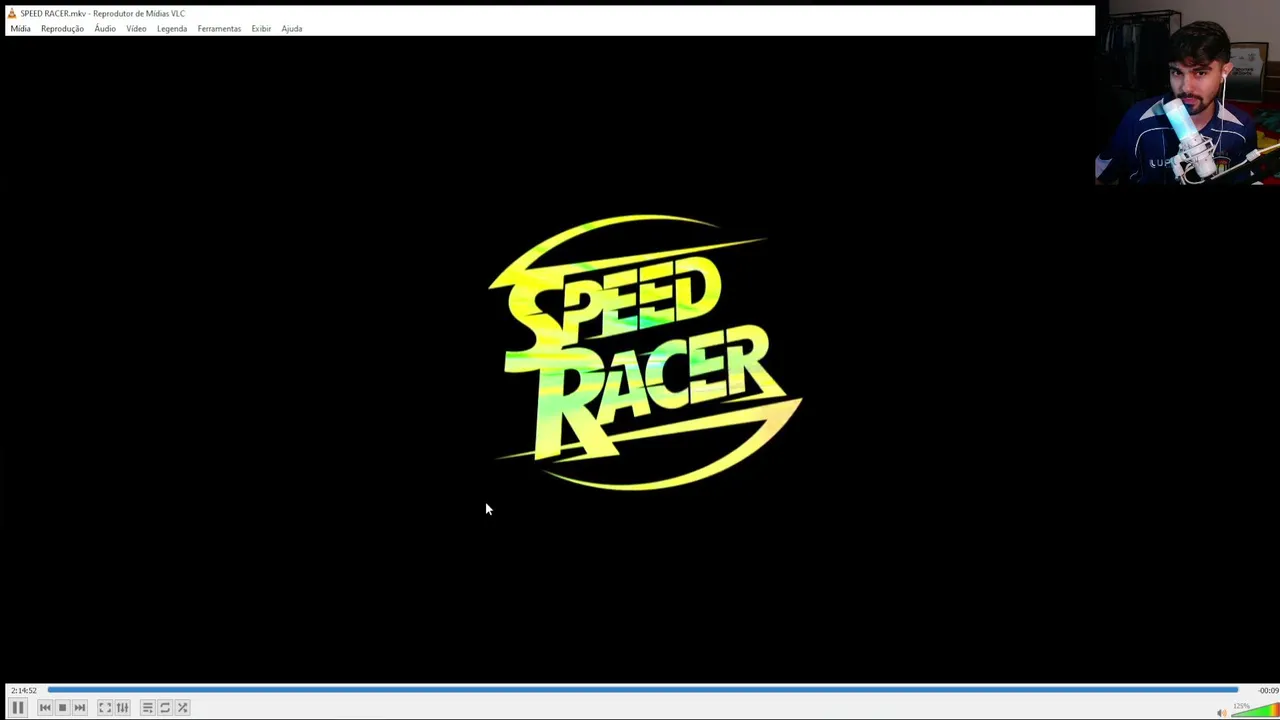Mute audio via speaker icon

(x=1221, y=712)
